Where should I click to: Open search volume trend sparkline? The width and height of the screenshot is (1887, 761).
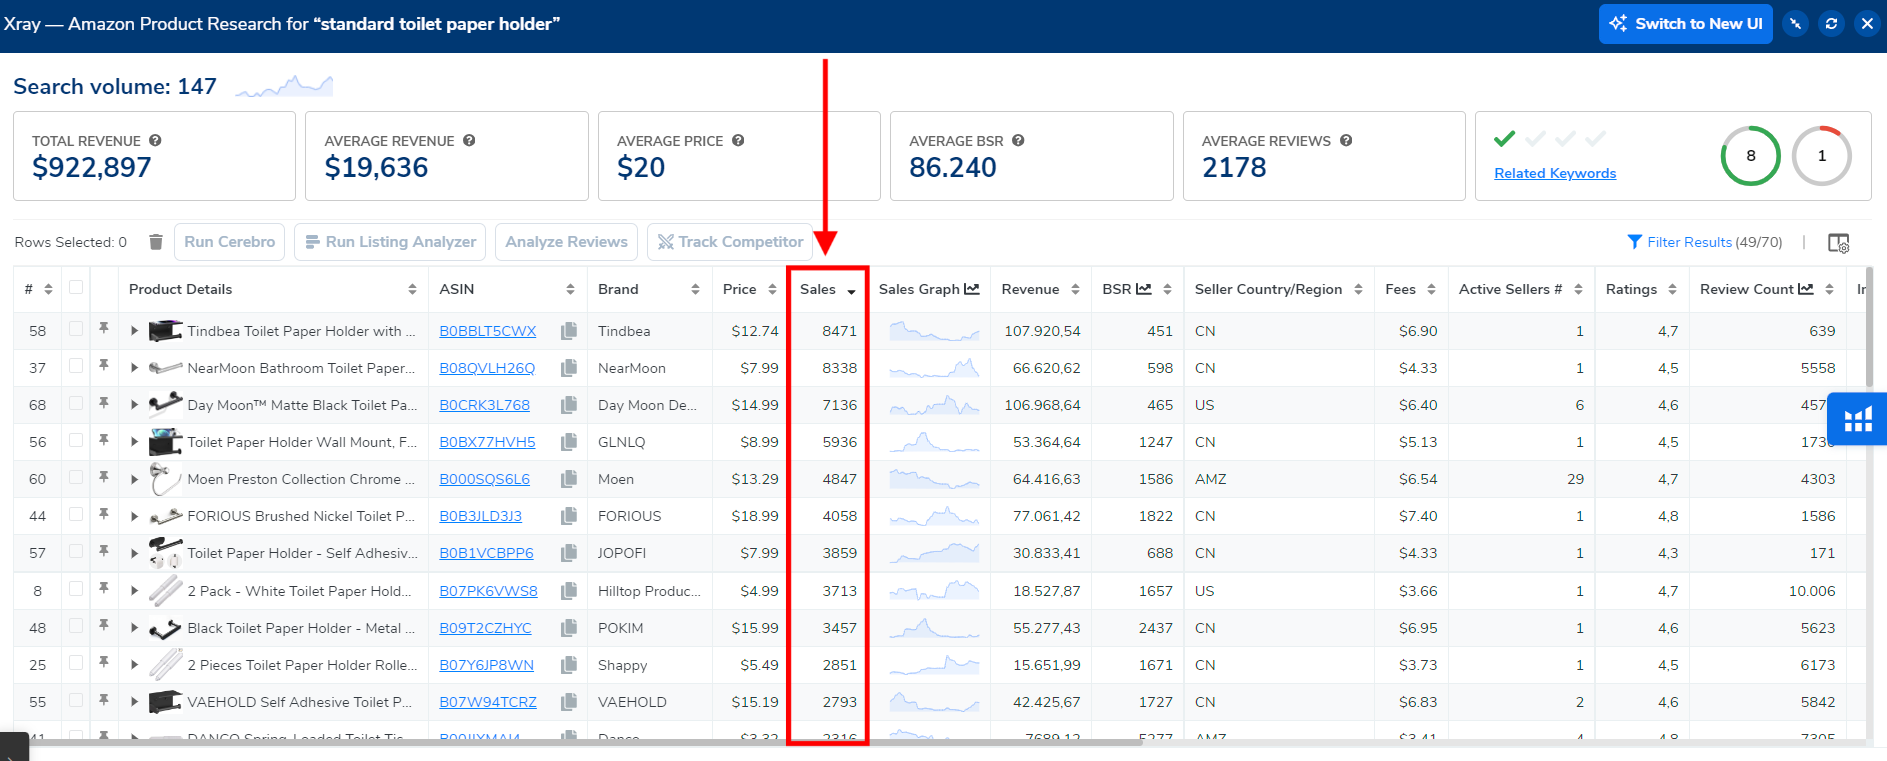point(284,86)
